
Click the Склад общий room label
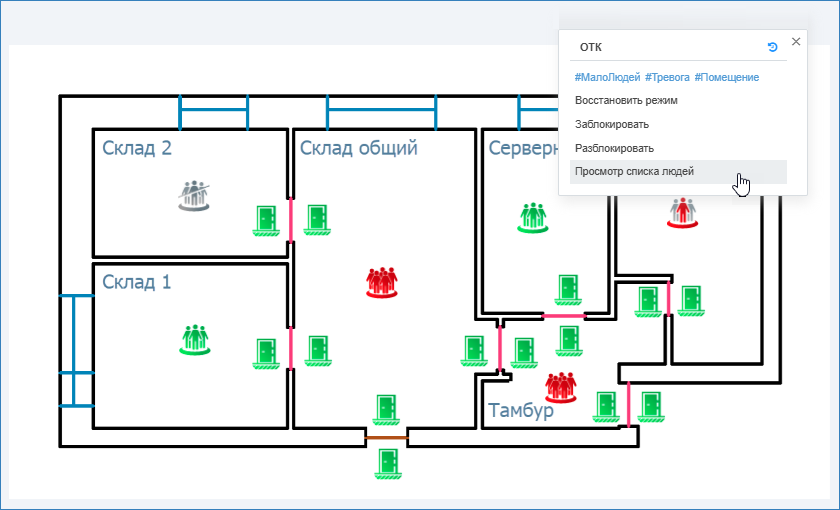point(359,149)
